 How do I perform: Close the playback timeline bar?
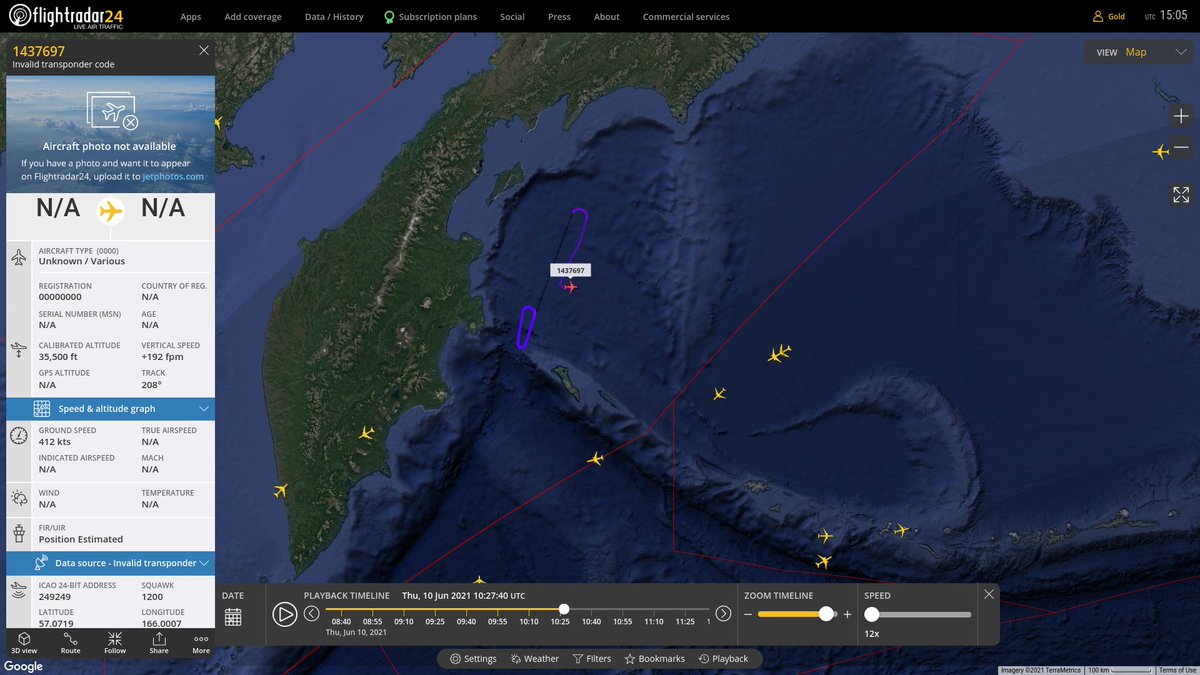coord(989,594)
